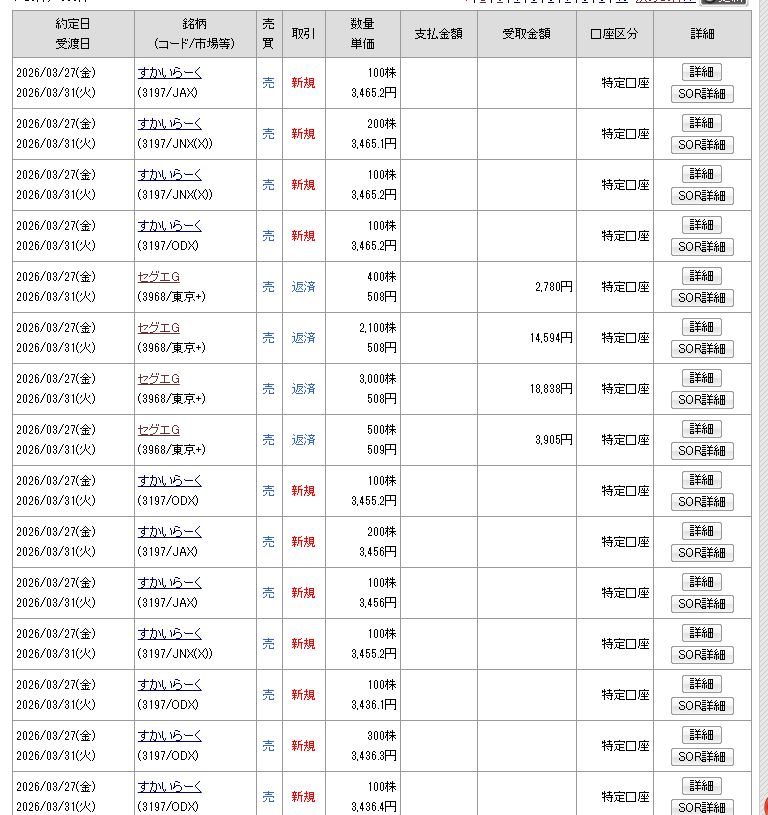Click the すかいらーく link priced 3,465.1円
Image resolution: width=768 pixels, height=815 pixels.
click(x=169, y=123)
